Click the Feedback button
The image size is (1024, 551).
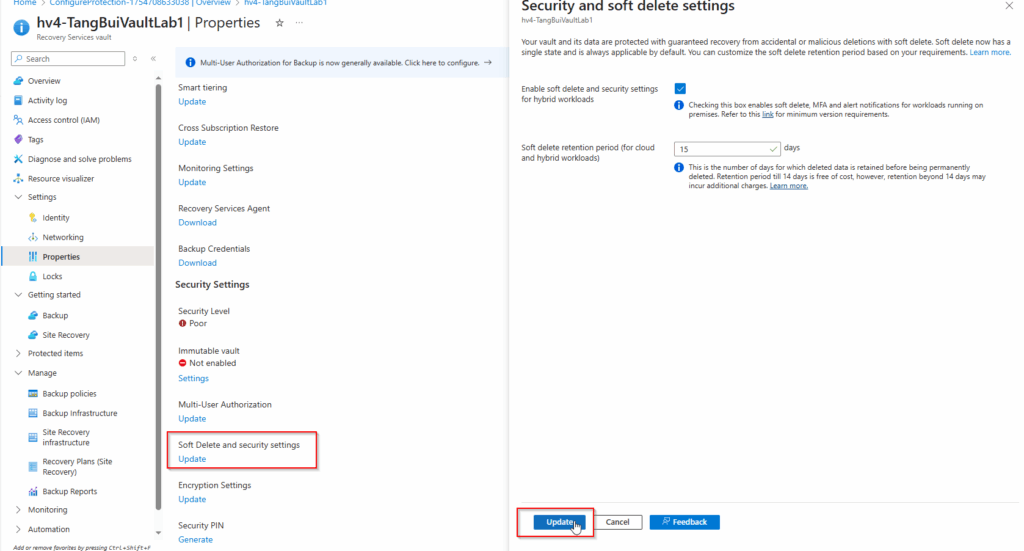coord(684,522)
